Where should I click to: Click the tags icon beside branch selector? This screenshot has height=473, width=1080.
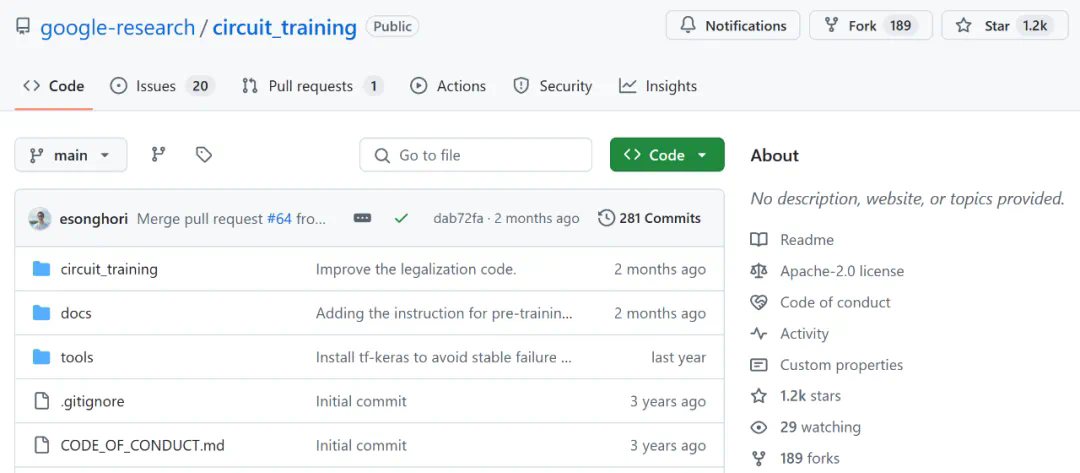[x=204, y=155]
